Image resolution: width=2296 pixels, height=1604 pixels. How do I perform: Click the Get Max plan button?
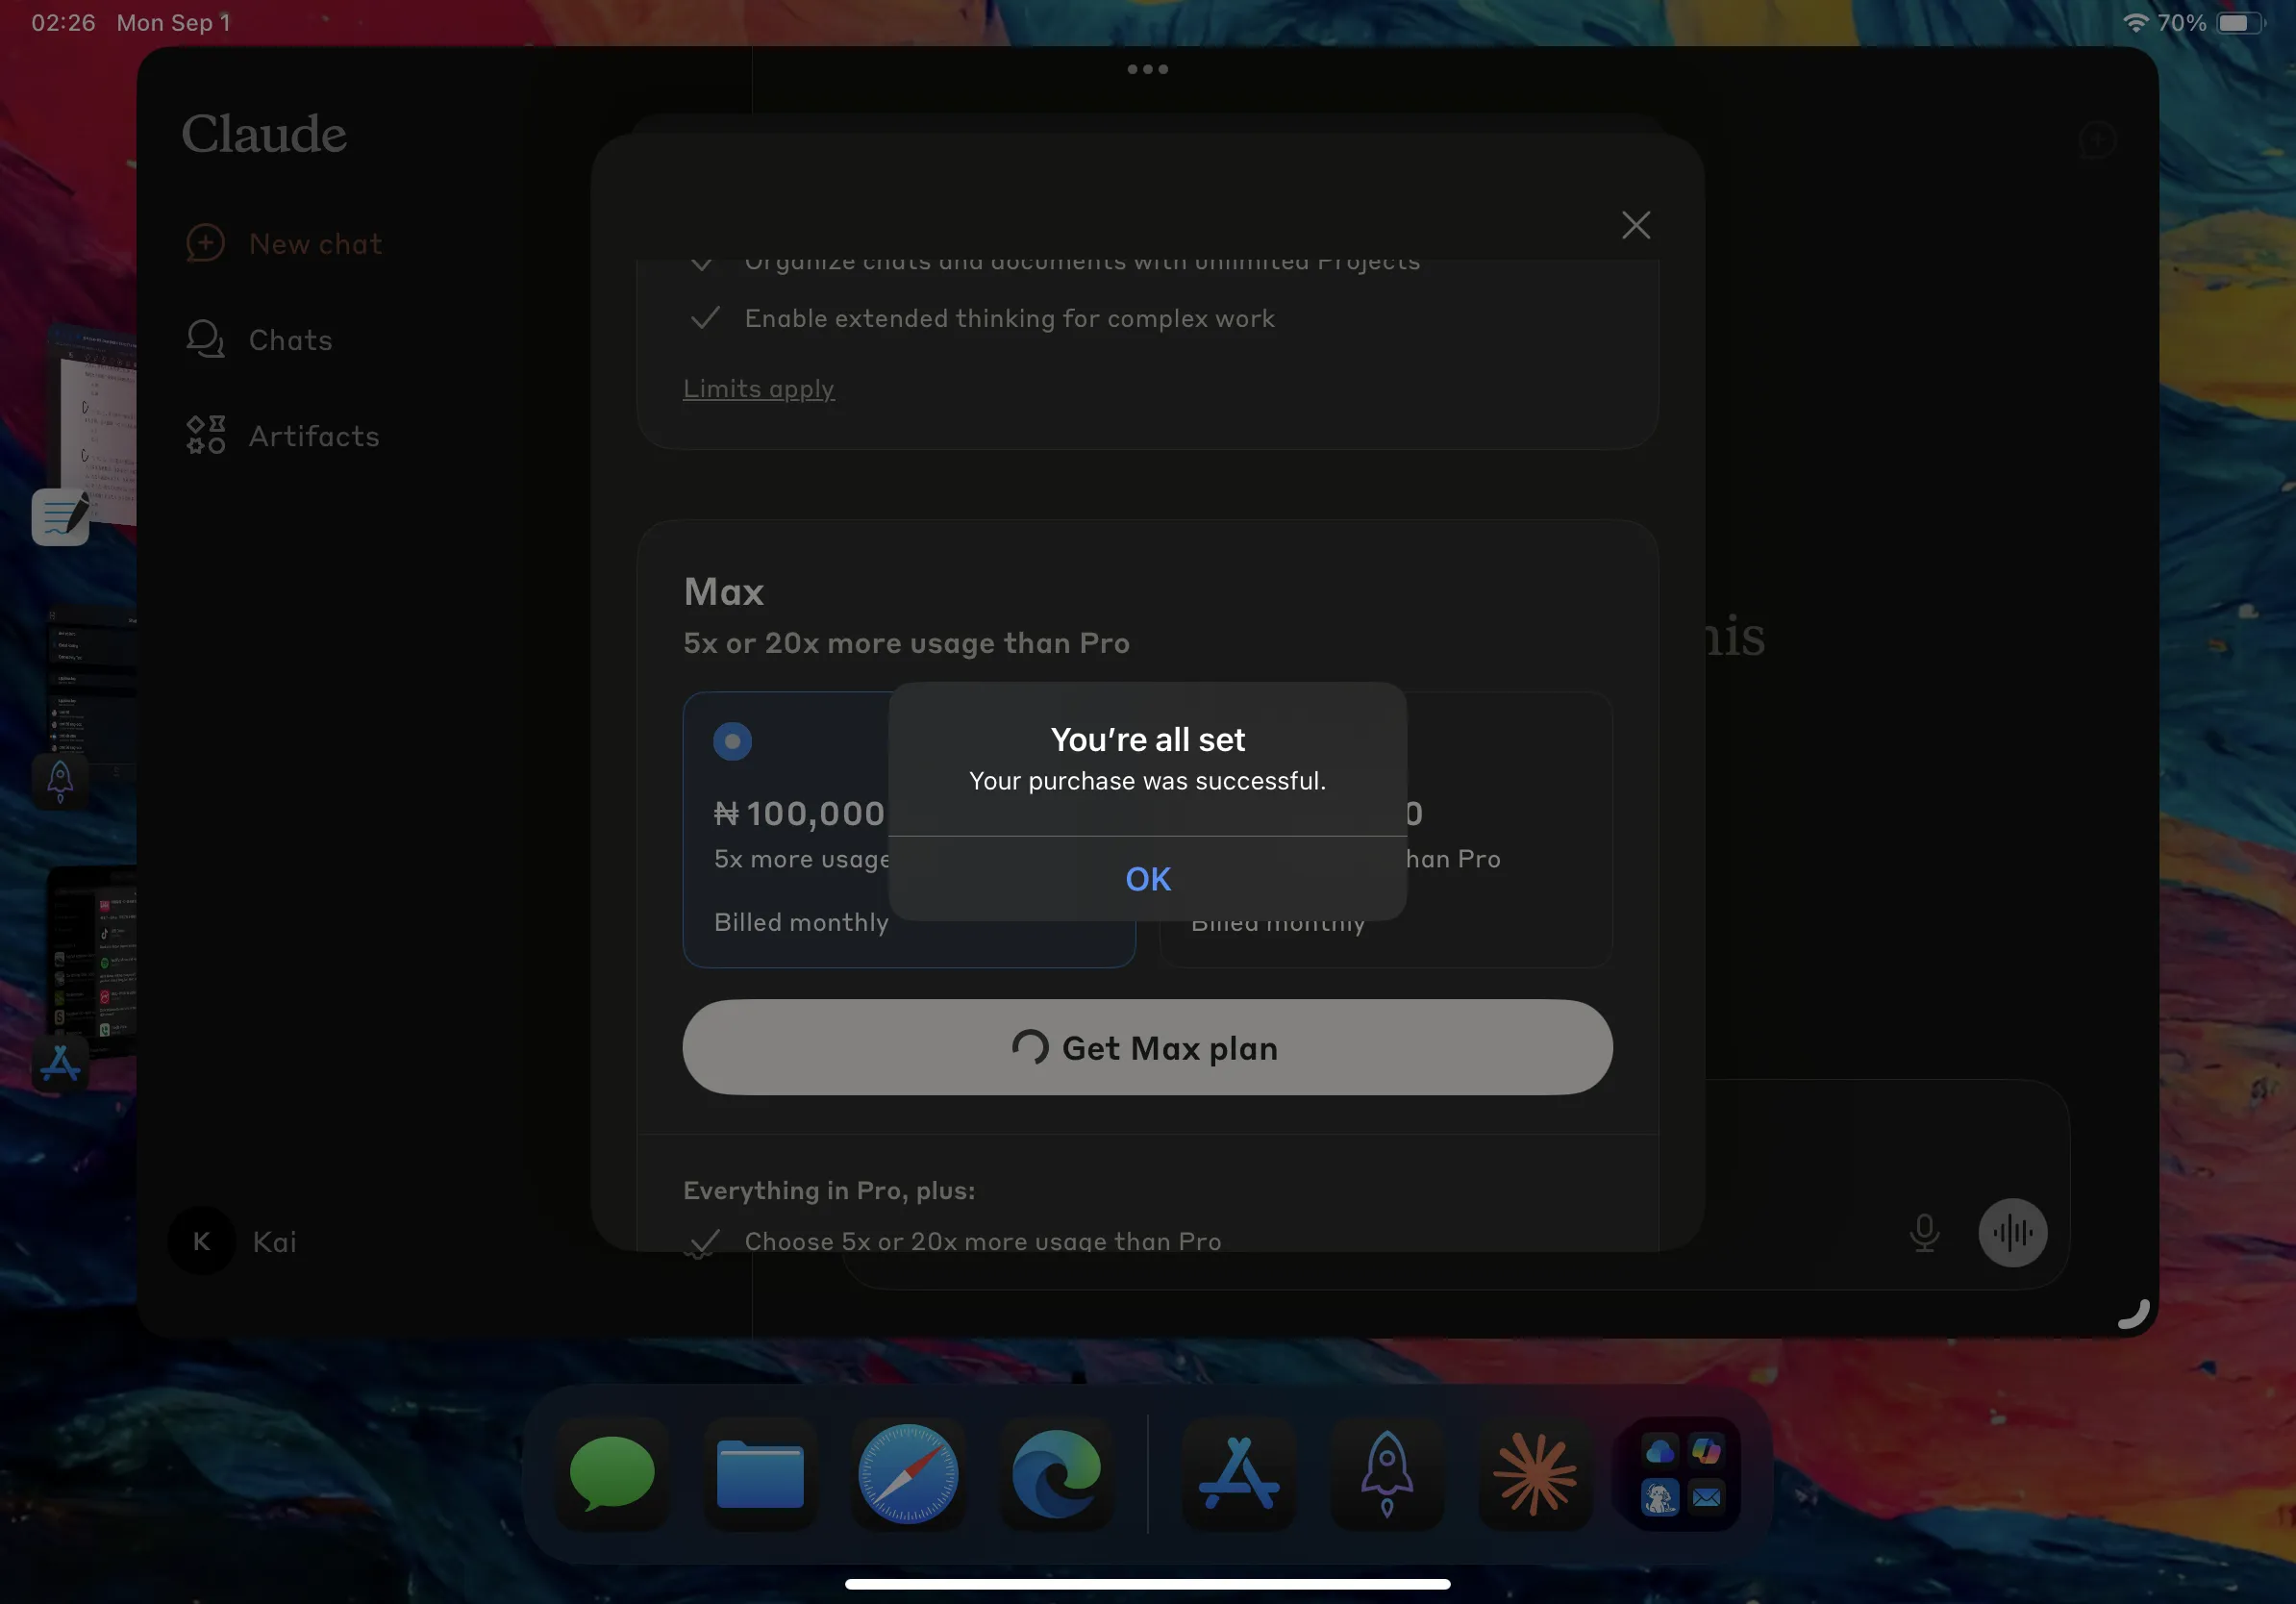tap(1147, 1047)
